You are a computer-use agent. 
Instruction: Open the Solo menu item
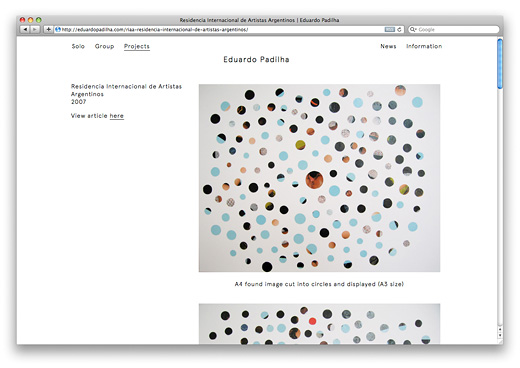(x=78, y=46)
